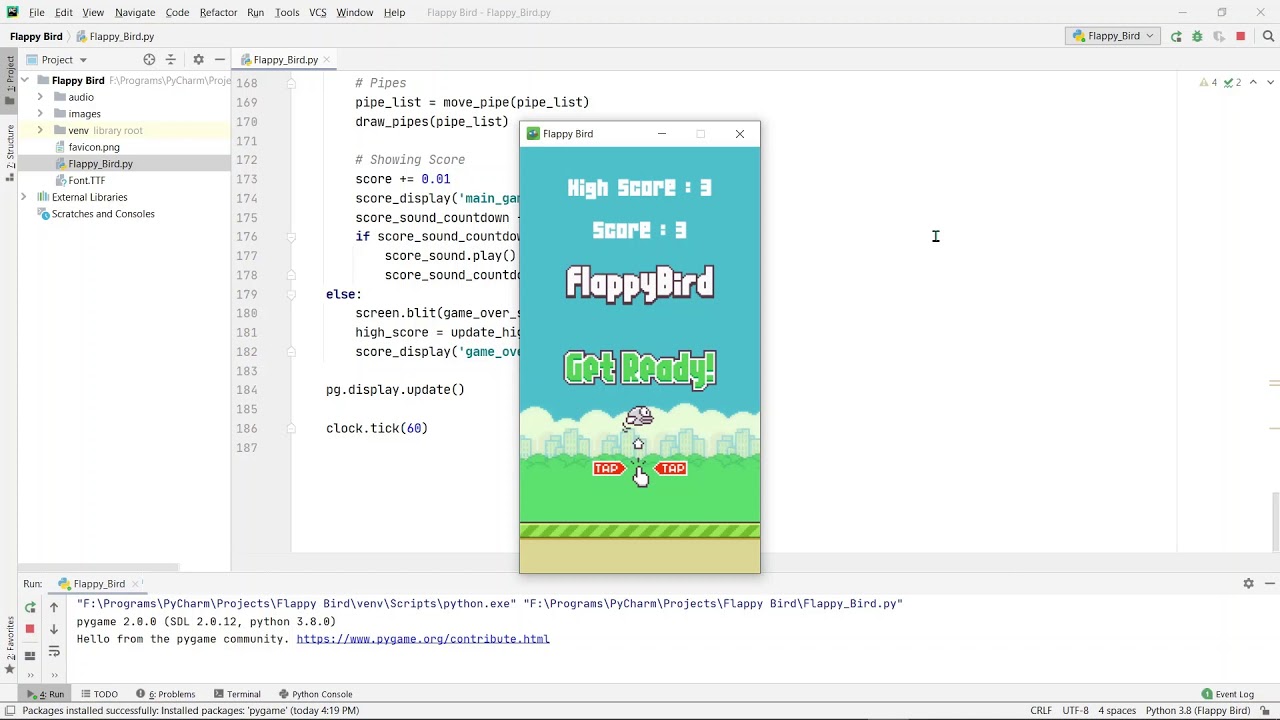Screen dimensions: 1280x720
Task: Rerun Flappy_Bird from Run panel gutter
Action: [x=30, y=607]
